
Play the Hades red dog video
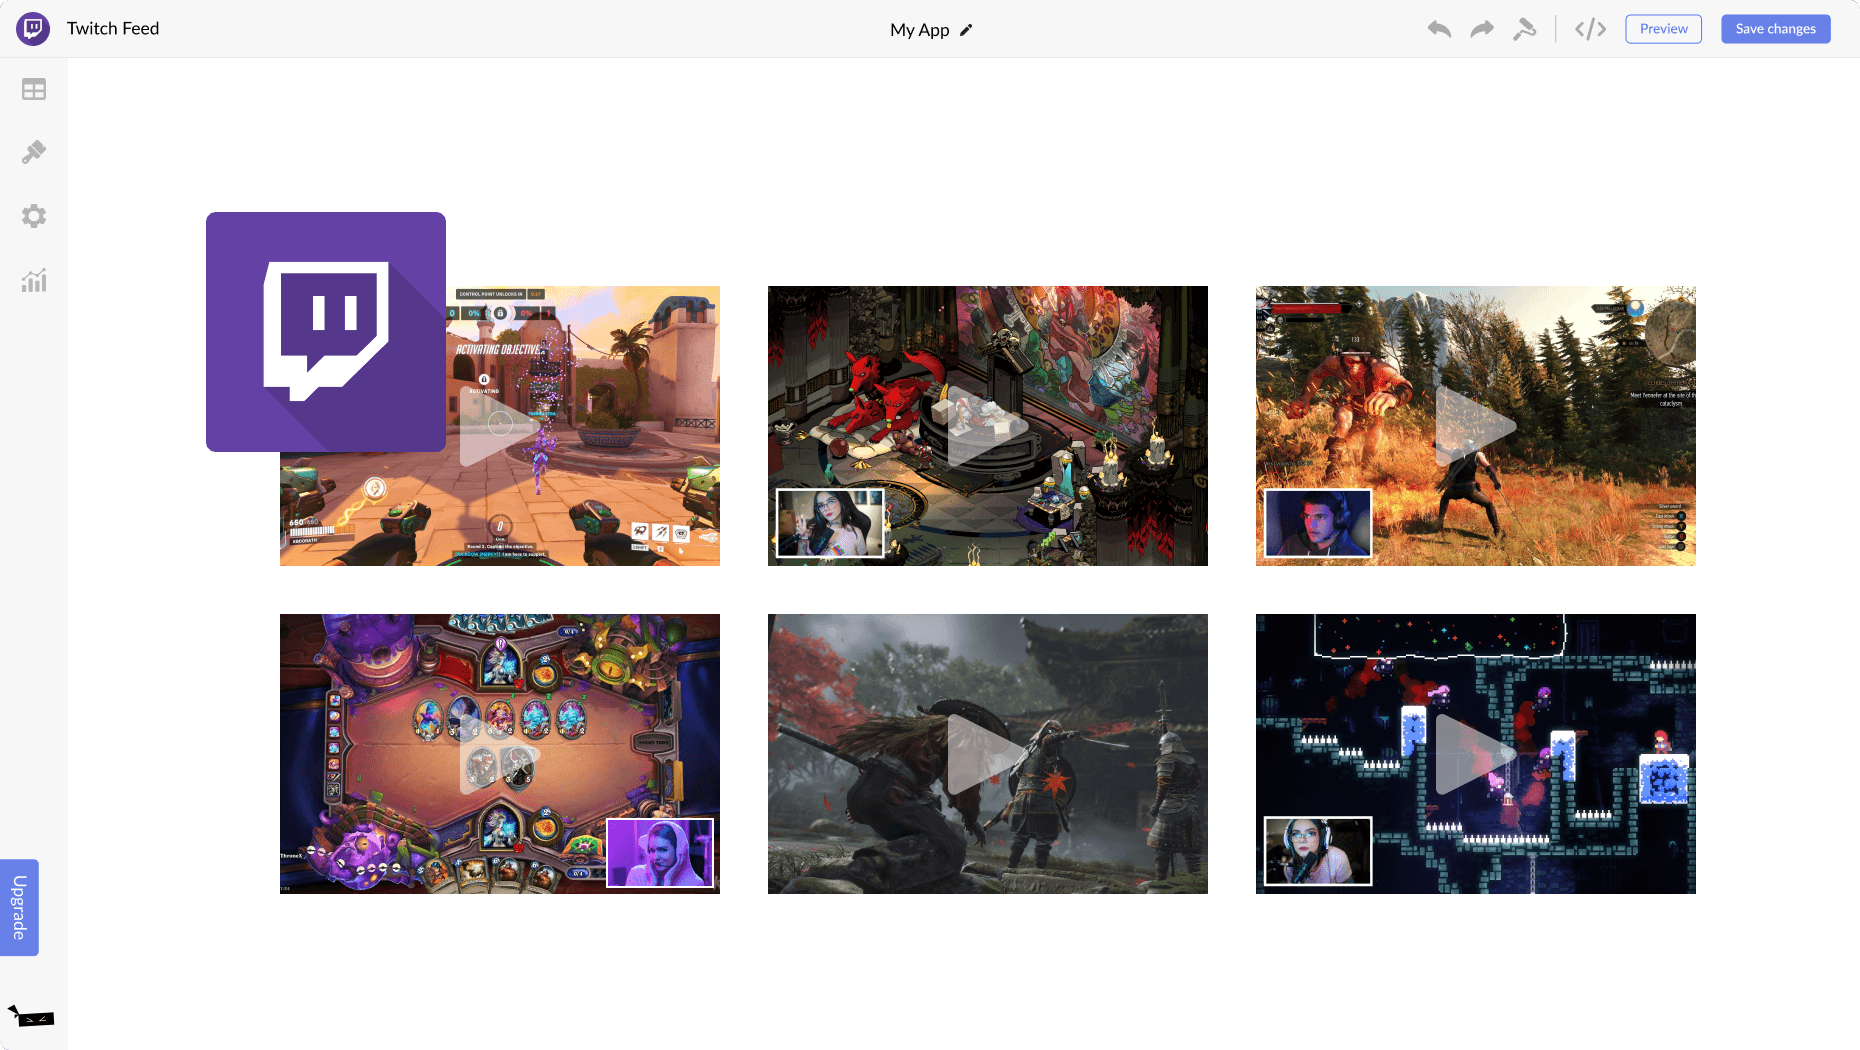click(988, 426)
